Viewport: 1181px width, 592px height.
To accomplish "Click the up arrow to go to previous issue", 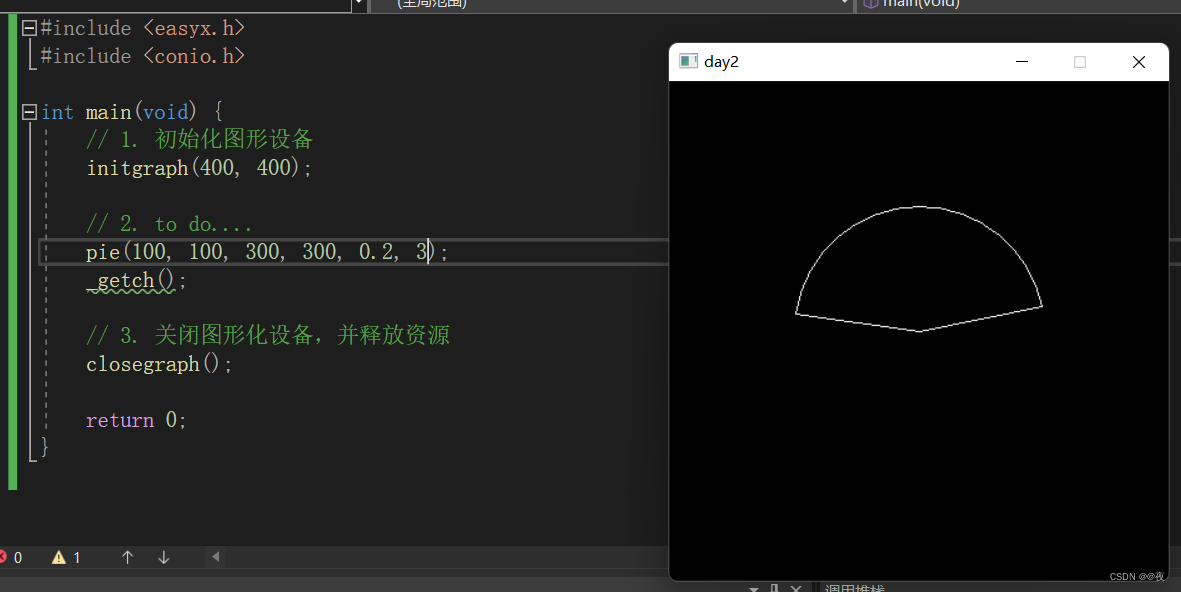I will click(128, 557).
